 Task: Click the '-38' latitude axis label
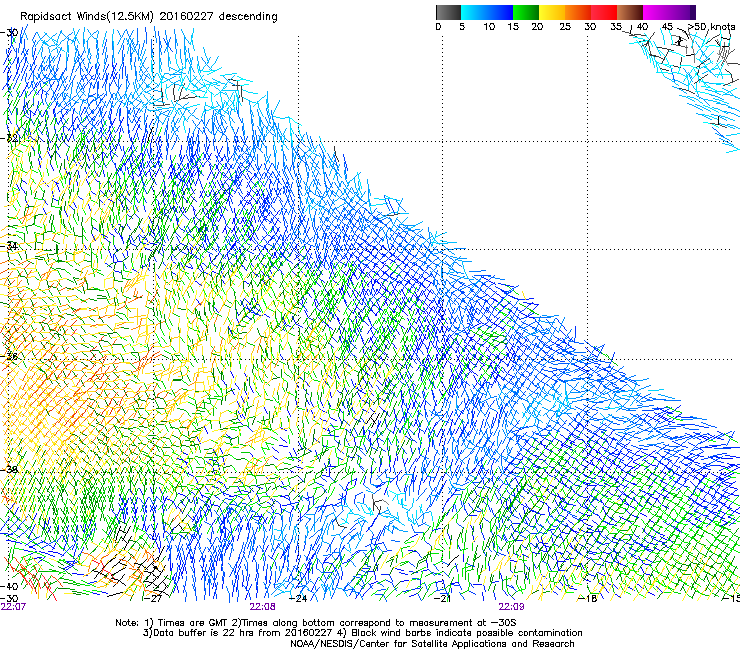[x=9, y=470]
